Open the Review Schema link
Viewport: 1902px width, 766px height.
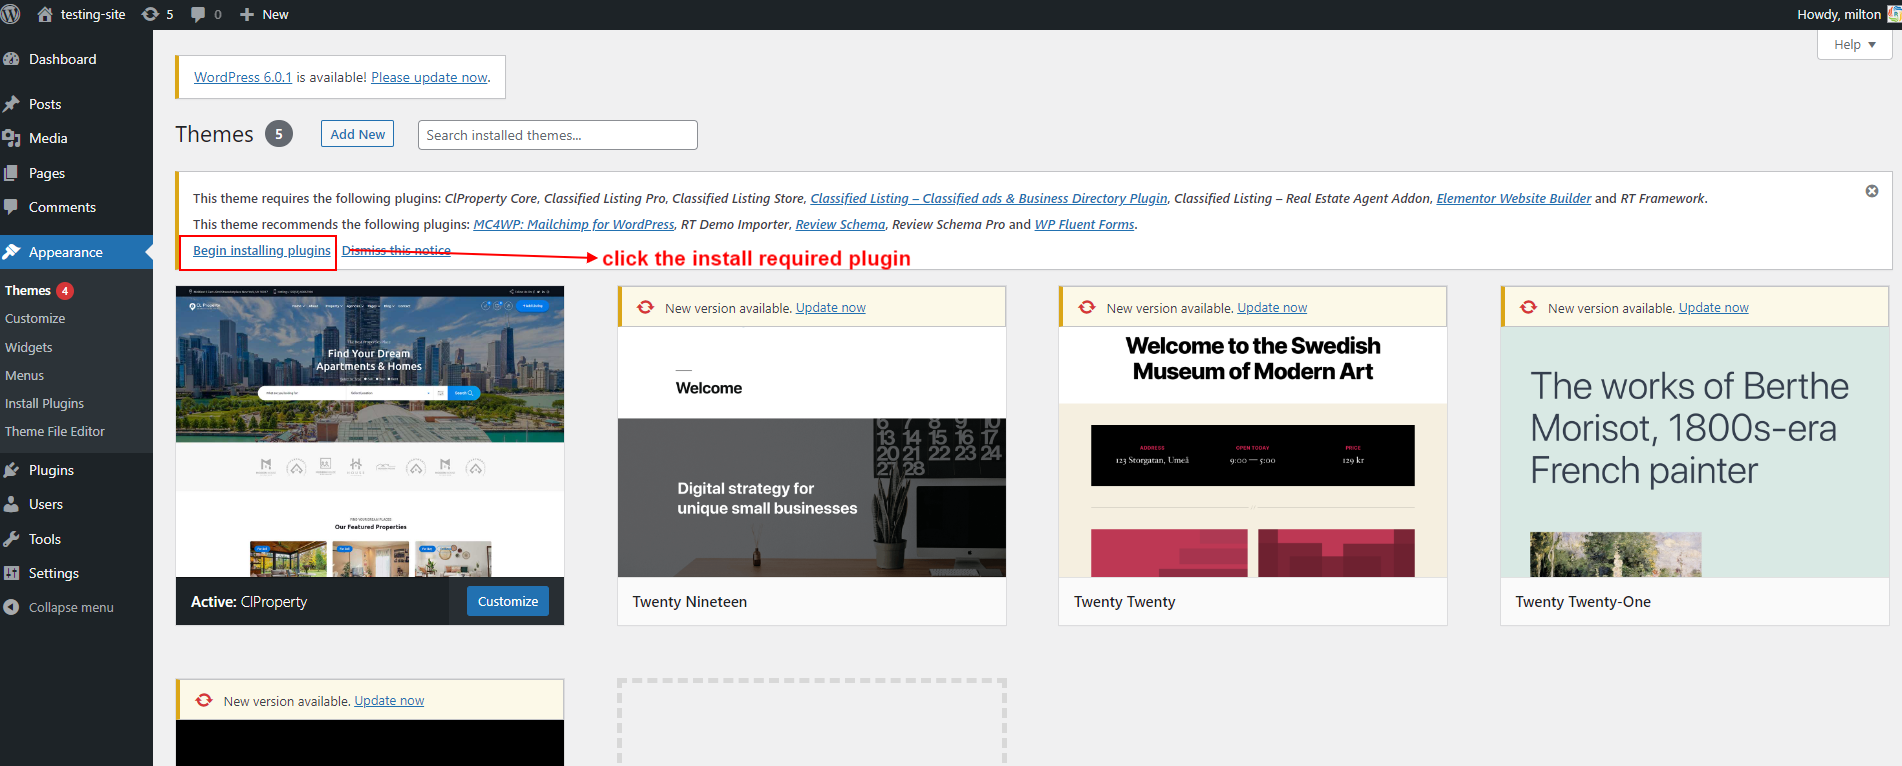click(840, 224)
